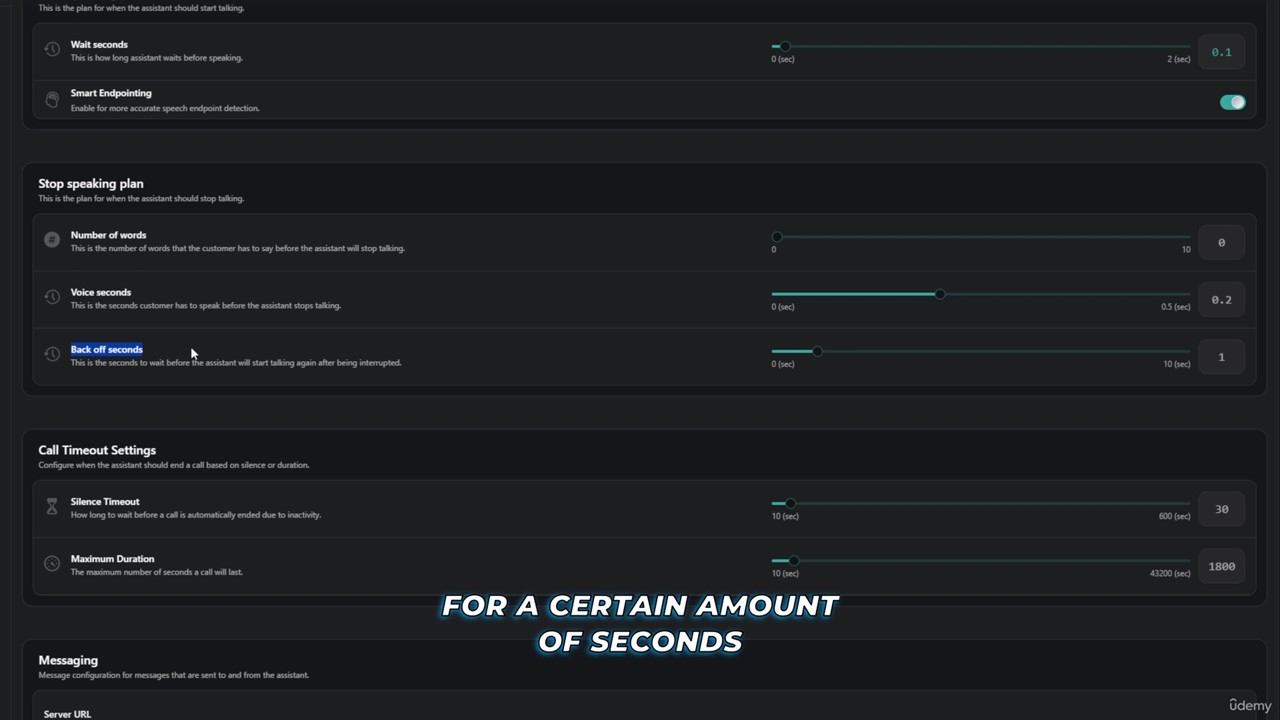
Task: Click the hourglass icon beside Silence Timeout
Action: click(x=52, y=507)
